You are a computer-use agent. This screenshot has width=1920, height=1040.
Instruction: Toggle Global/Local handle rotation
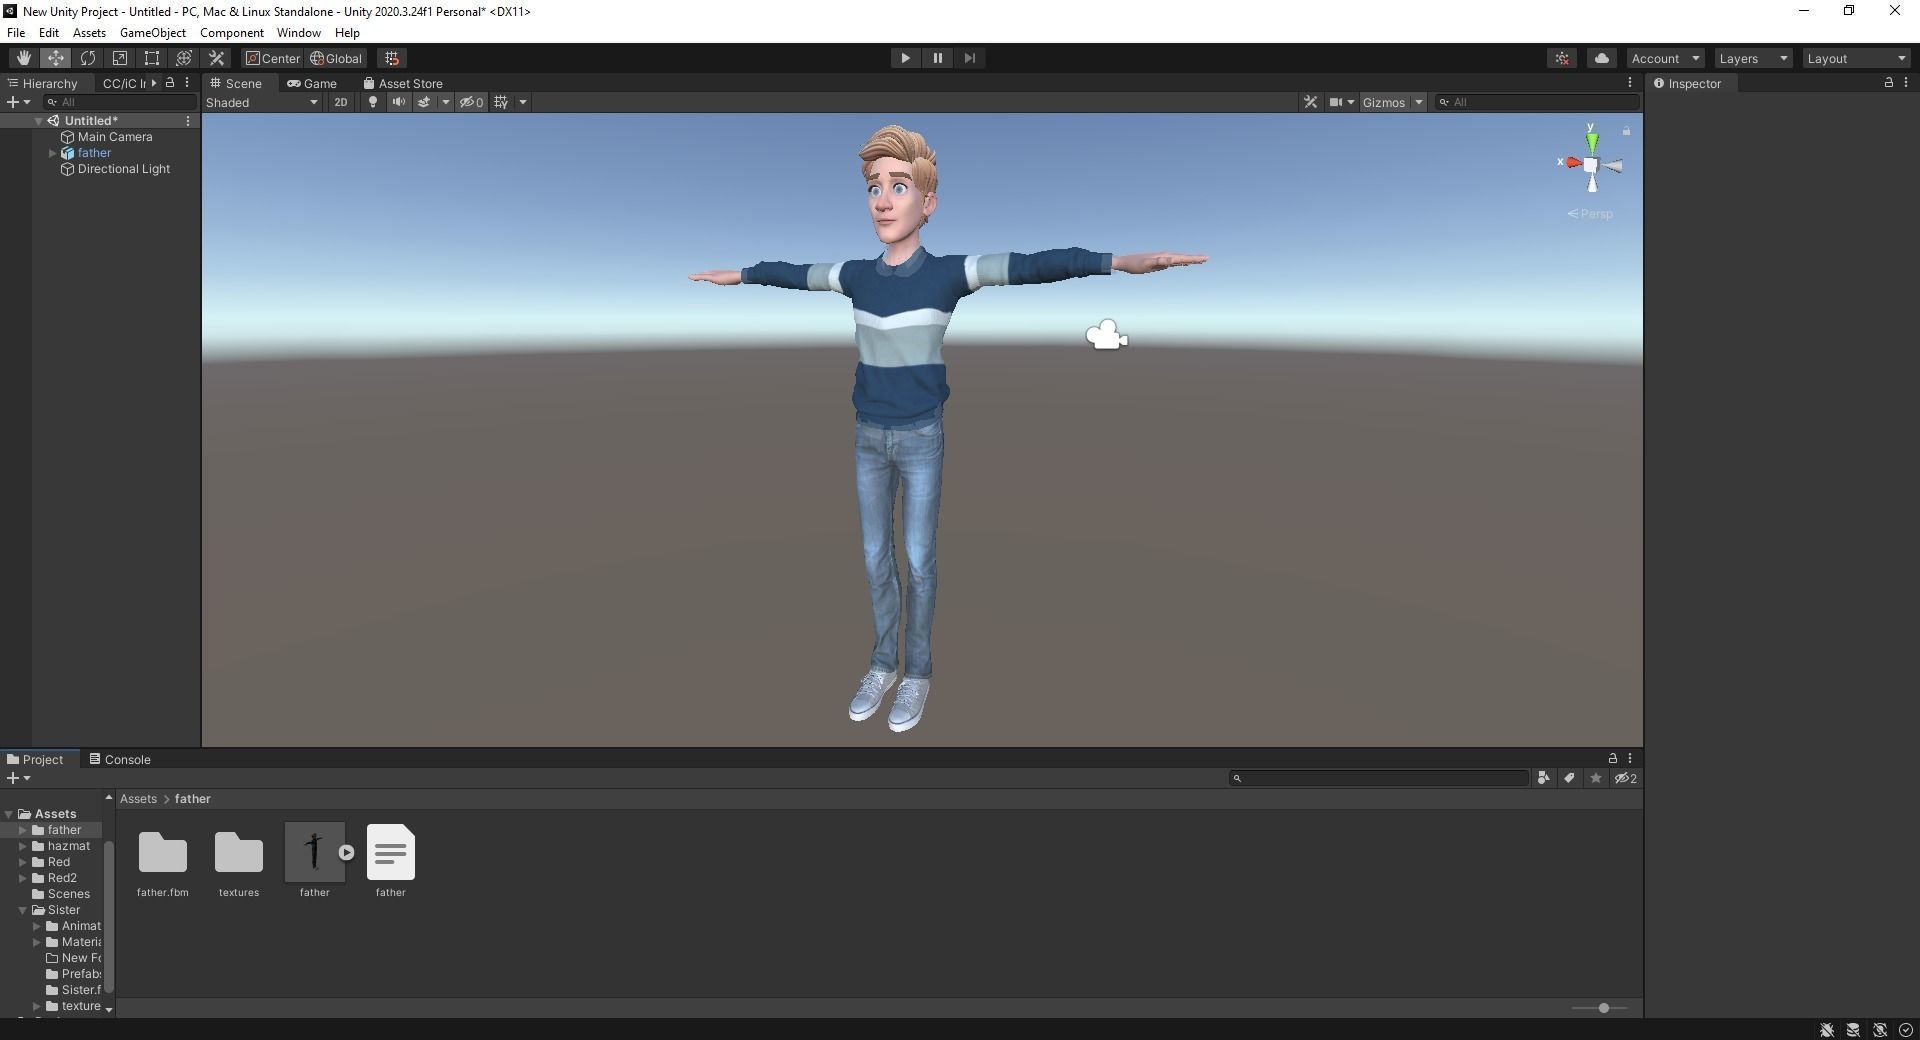(x=336, y=58)
